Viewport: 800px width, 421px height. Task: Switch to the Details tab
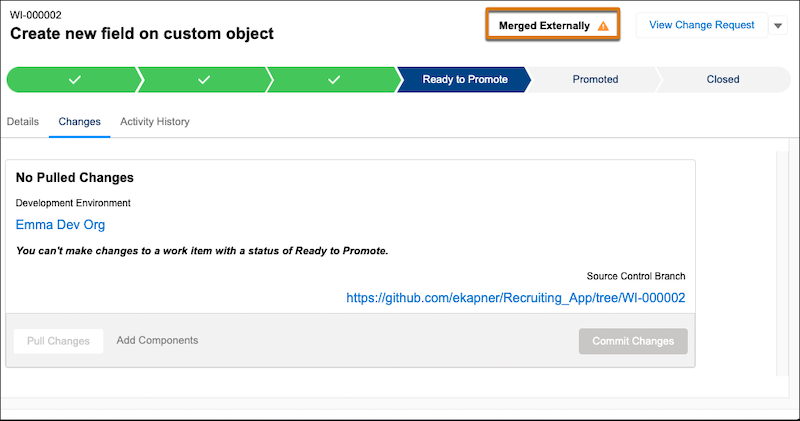point(23,121)
